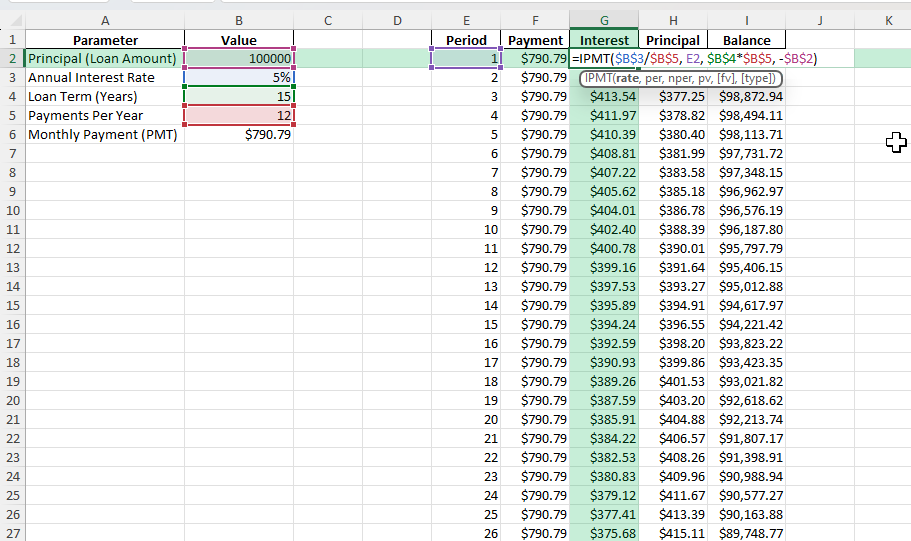The width and height of the screenshot is (911, 541).
Task: Select balance $90,163.88
Action: pos(747,514)
